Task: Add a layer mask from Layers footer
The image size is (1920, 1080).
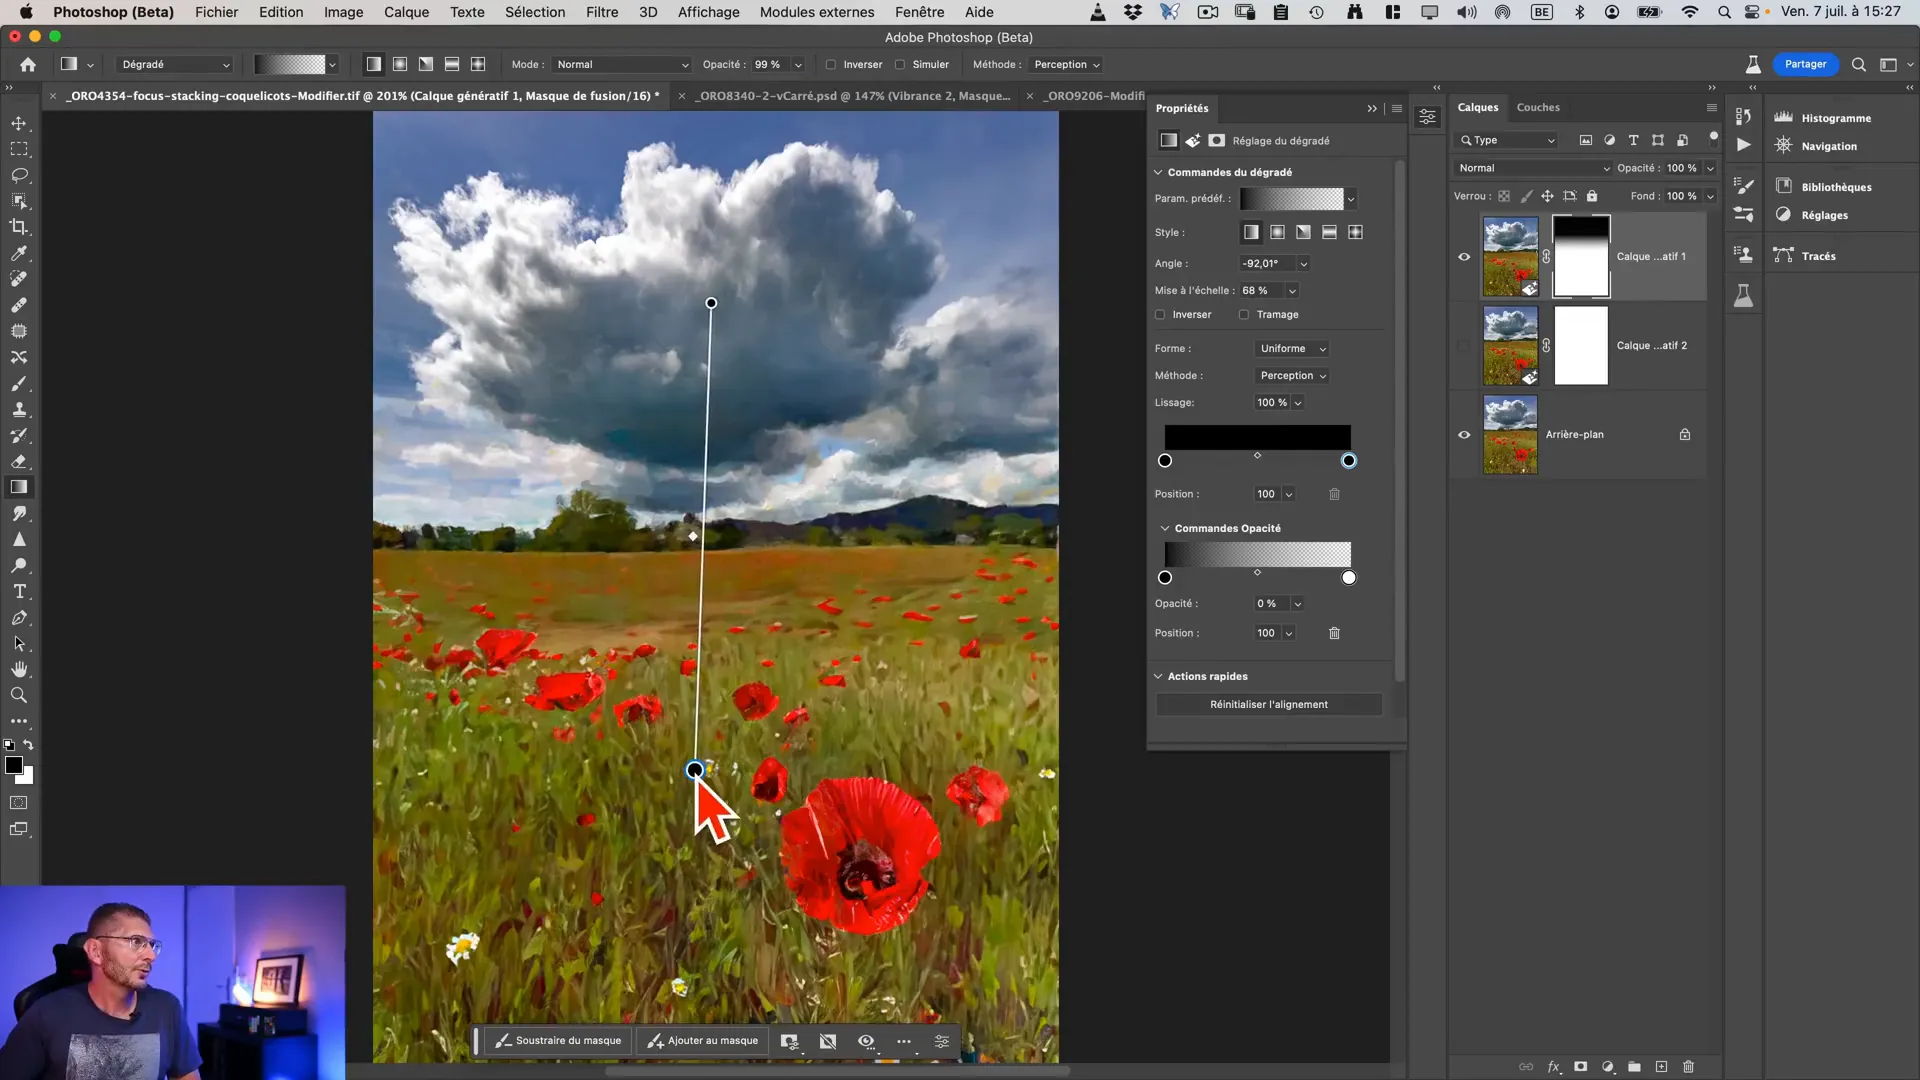Action: 1580,1067
